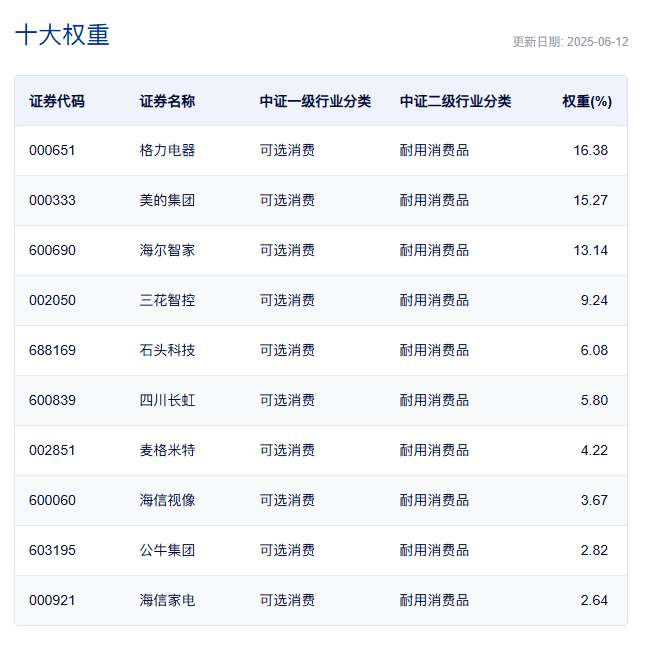Select the 格力电器 name cell
Viewport: 654px width, 648px height.
pos(167,150)
